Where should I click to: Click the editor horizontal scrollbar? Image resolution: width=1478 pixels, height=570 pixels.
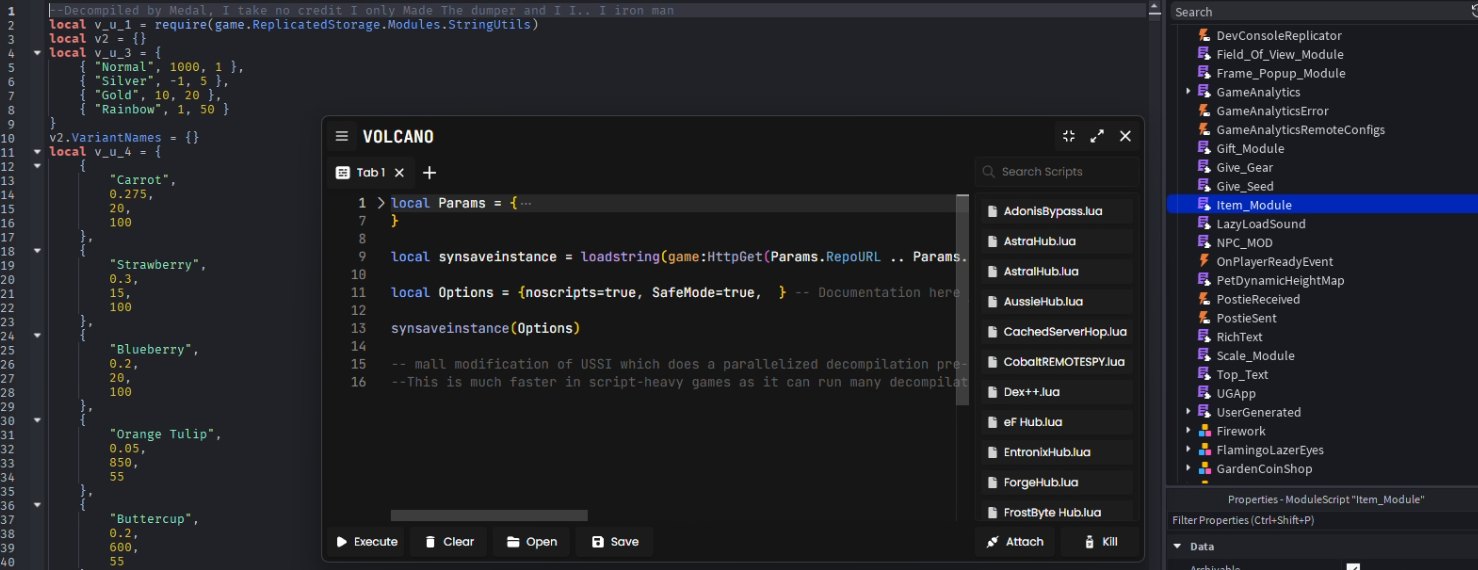pyautogui.click(x=488, y=516)
